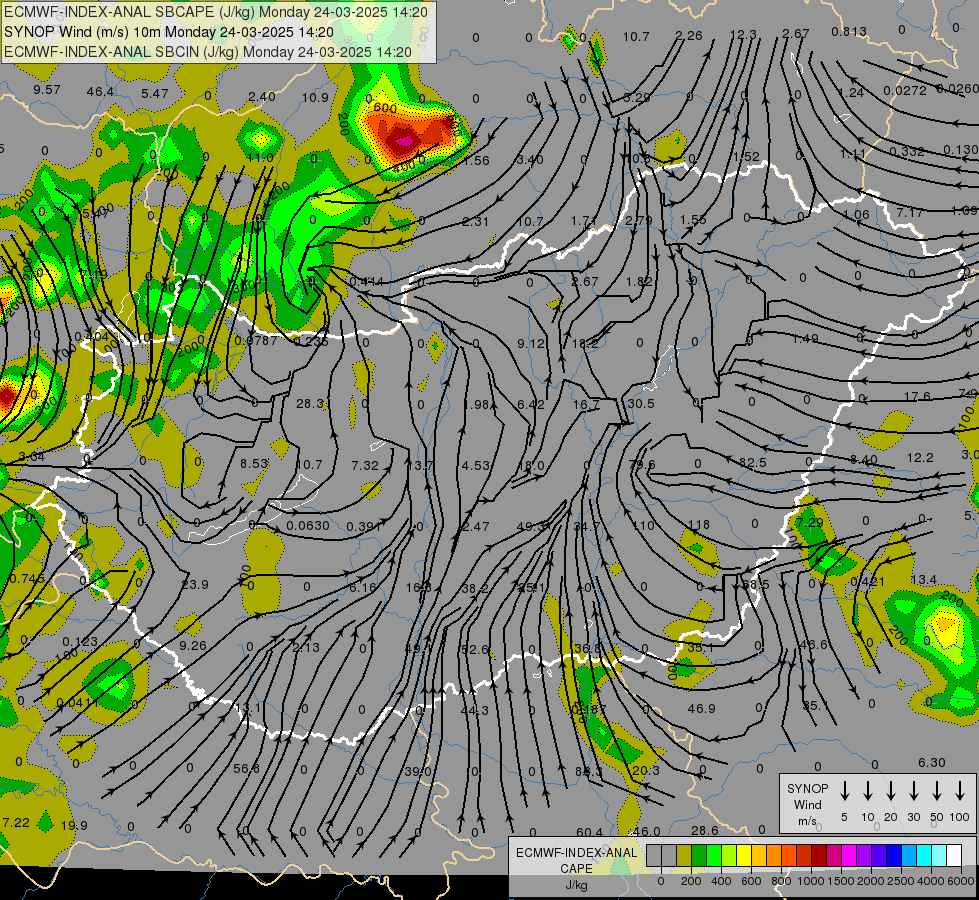Click the 7.22 value at bottom left
The image size is (979, 900).
[16, 823]
